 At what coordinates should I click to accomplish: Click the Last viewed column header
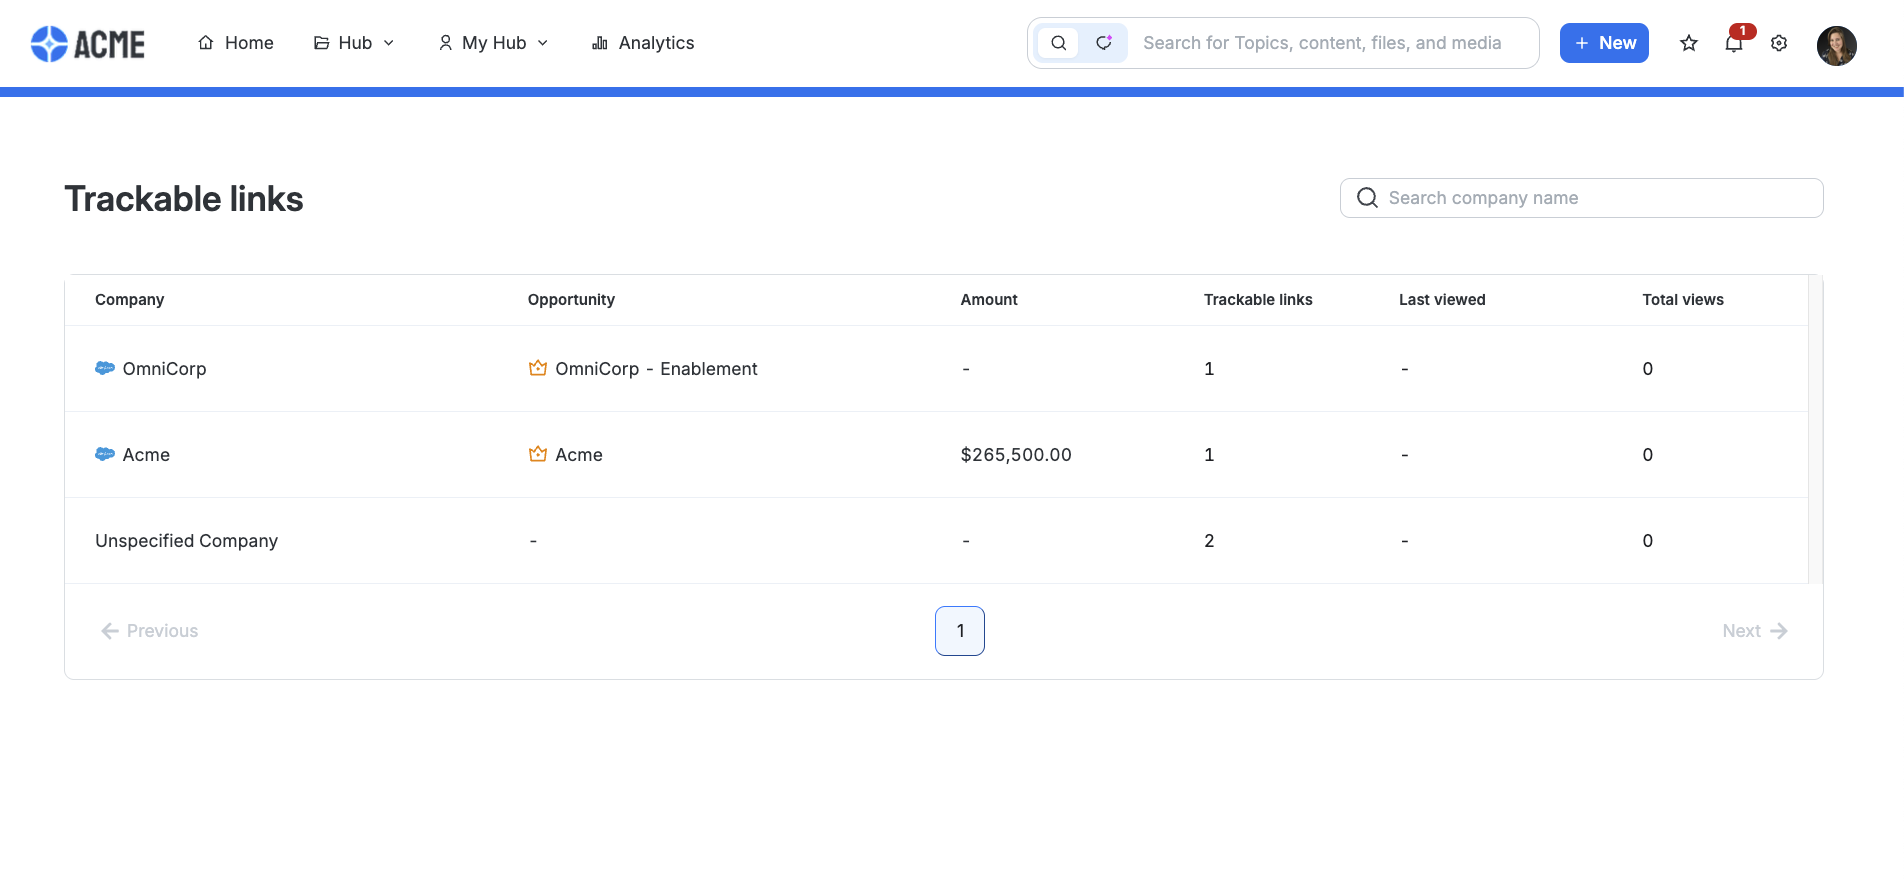pyautogui.click(x=1442, y=300)
